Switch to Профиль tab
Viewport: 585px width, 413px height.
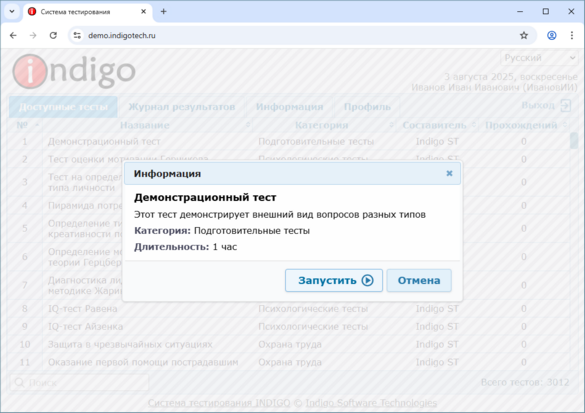click(367, 107)
